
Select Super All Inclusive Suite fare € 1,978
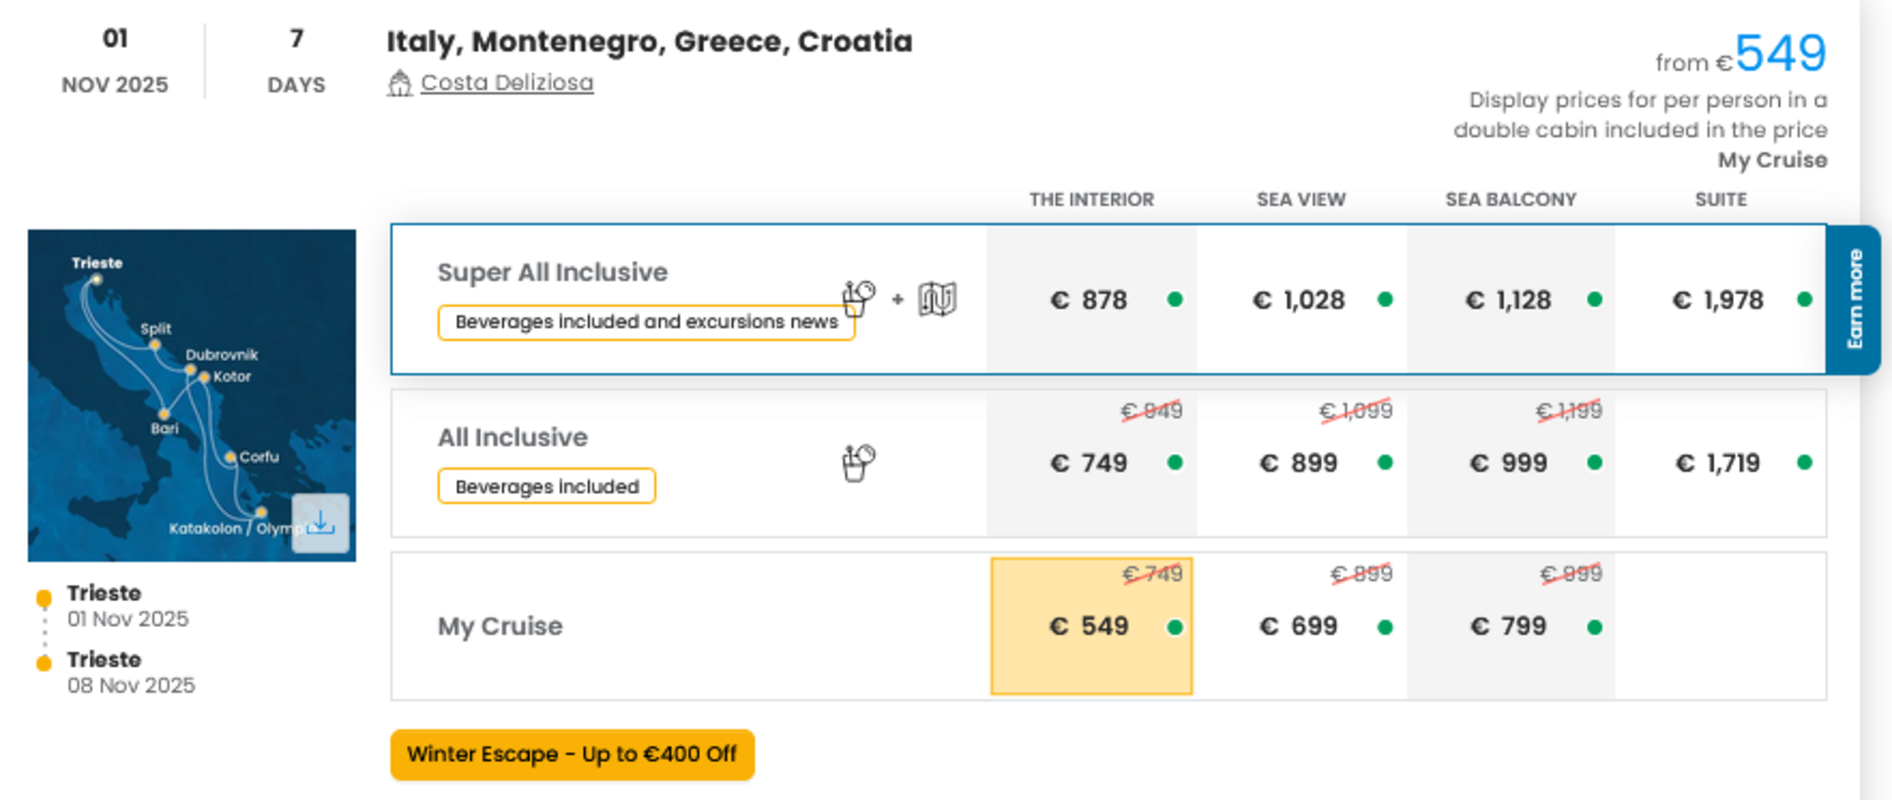click(x=1718, y=300)
